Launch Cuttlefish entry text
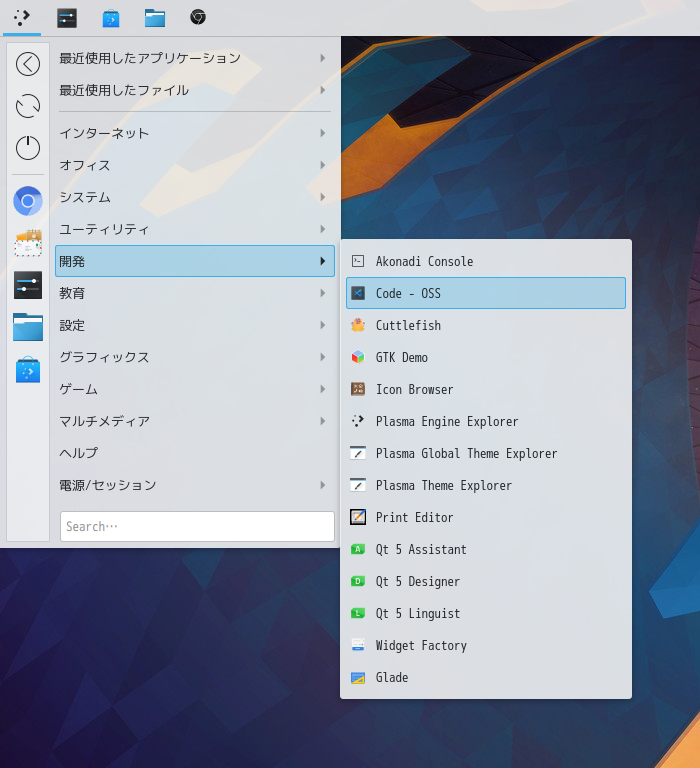The height and width of the screenshot is (768, 700). pyautogui.click(x=409, y=325)
